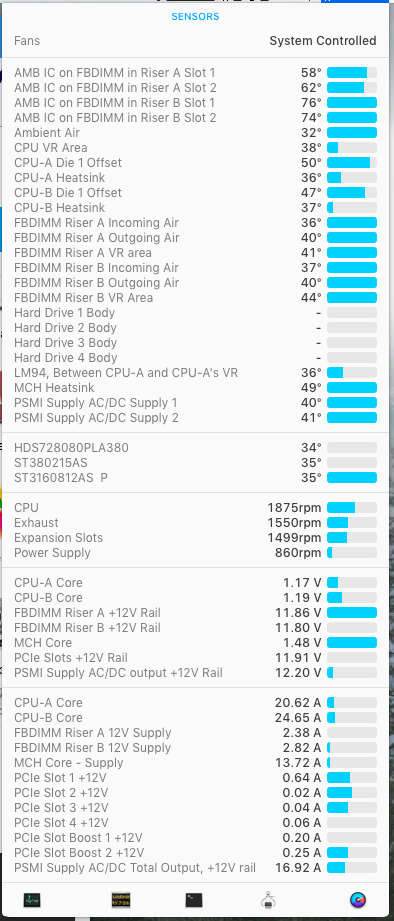Click the PSMI Supply Total Output row
394x921 pixels.
click(196, 868)
